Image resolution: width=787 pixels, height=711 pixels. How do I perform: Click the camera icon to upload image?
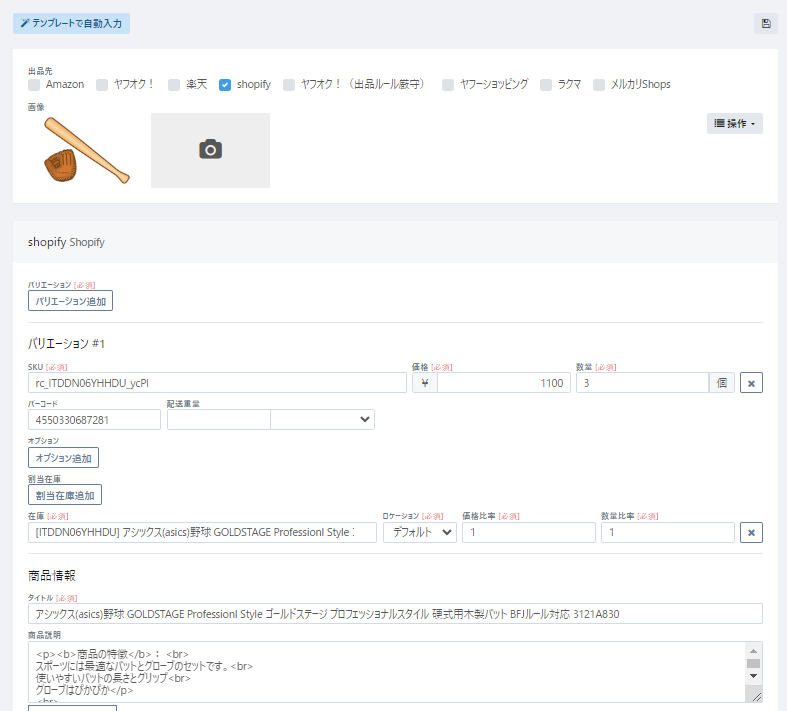210,150
